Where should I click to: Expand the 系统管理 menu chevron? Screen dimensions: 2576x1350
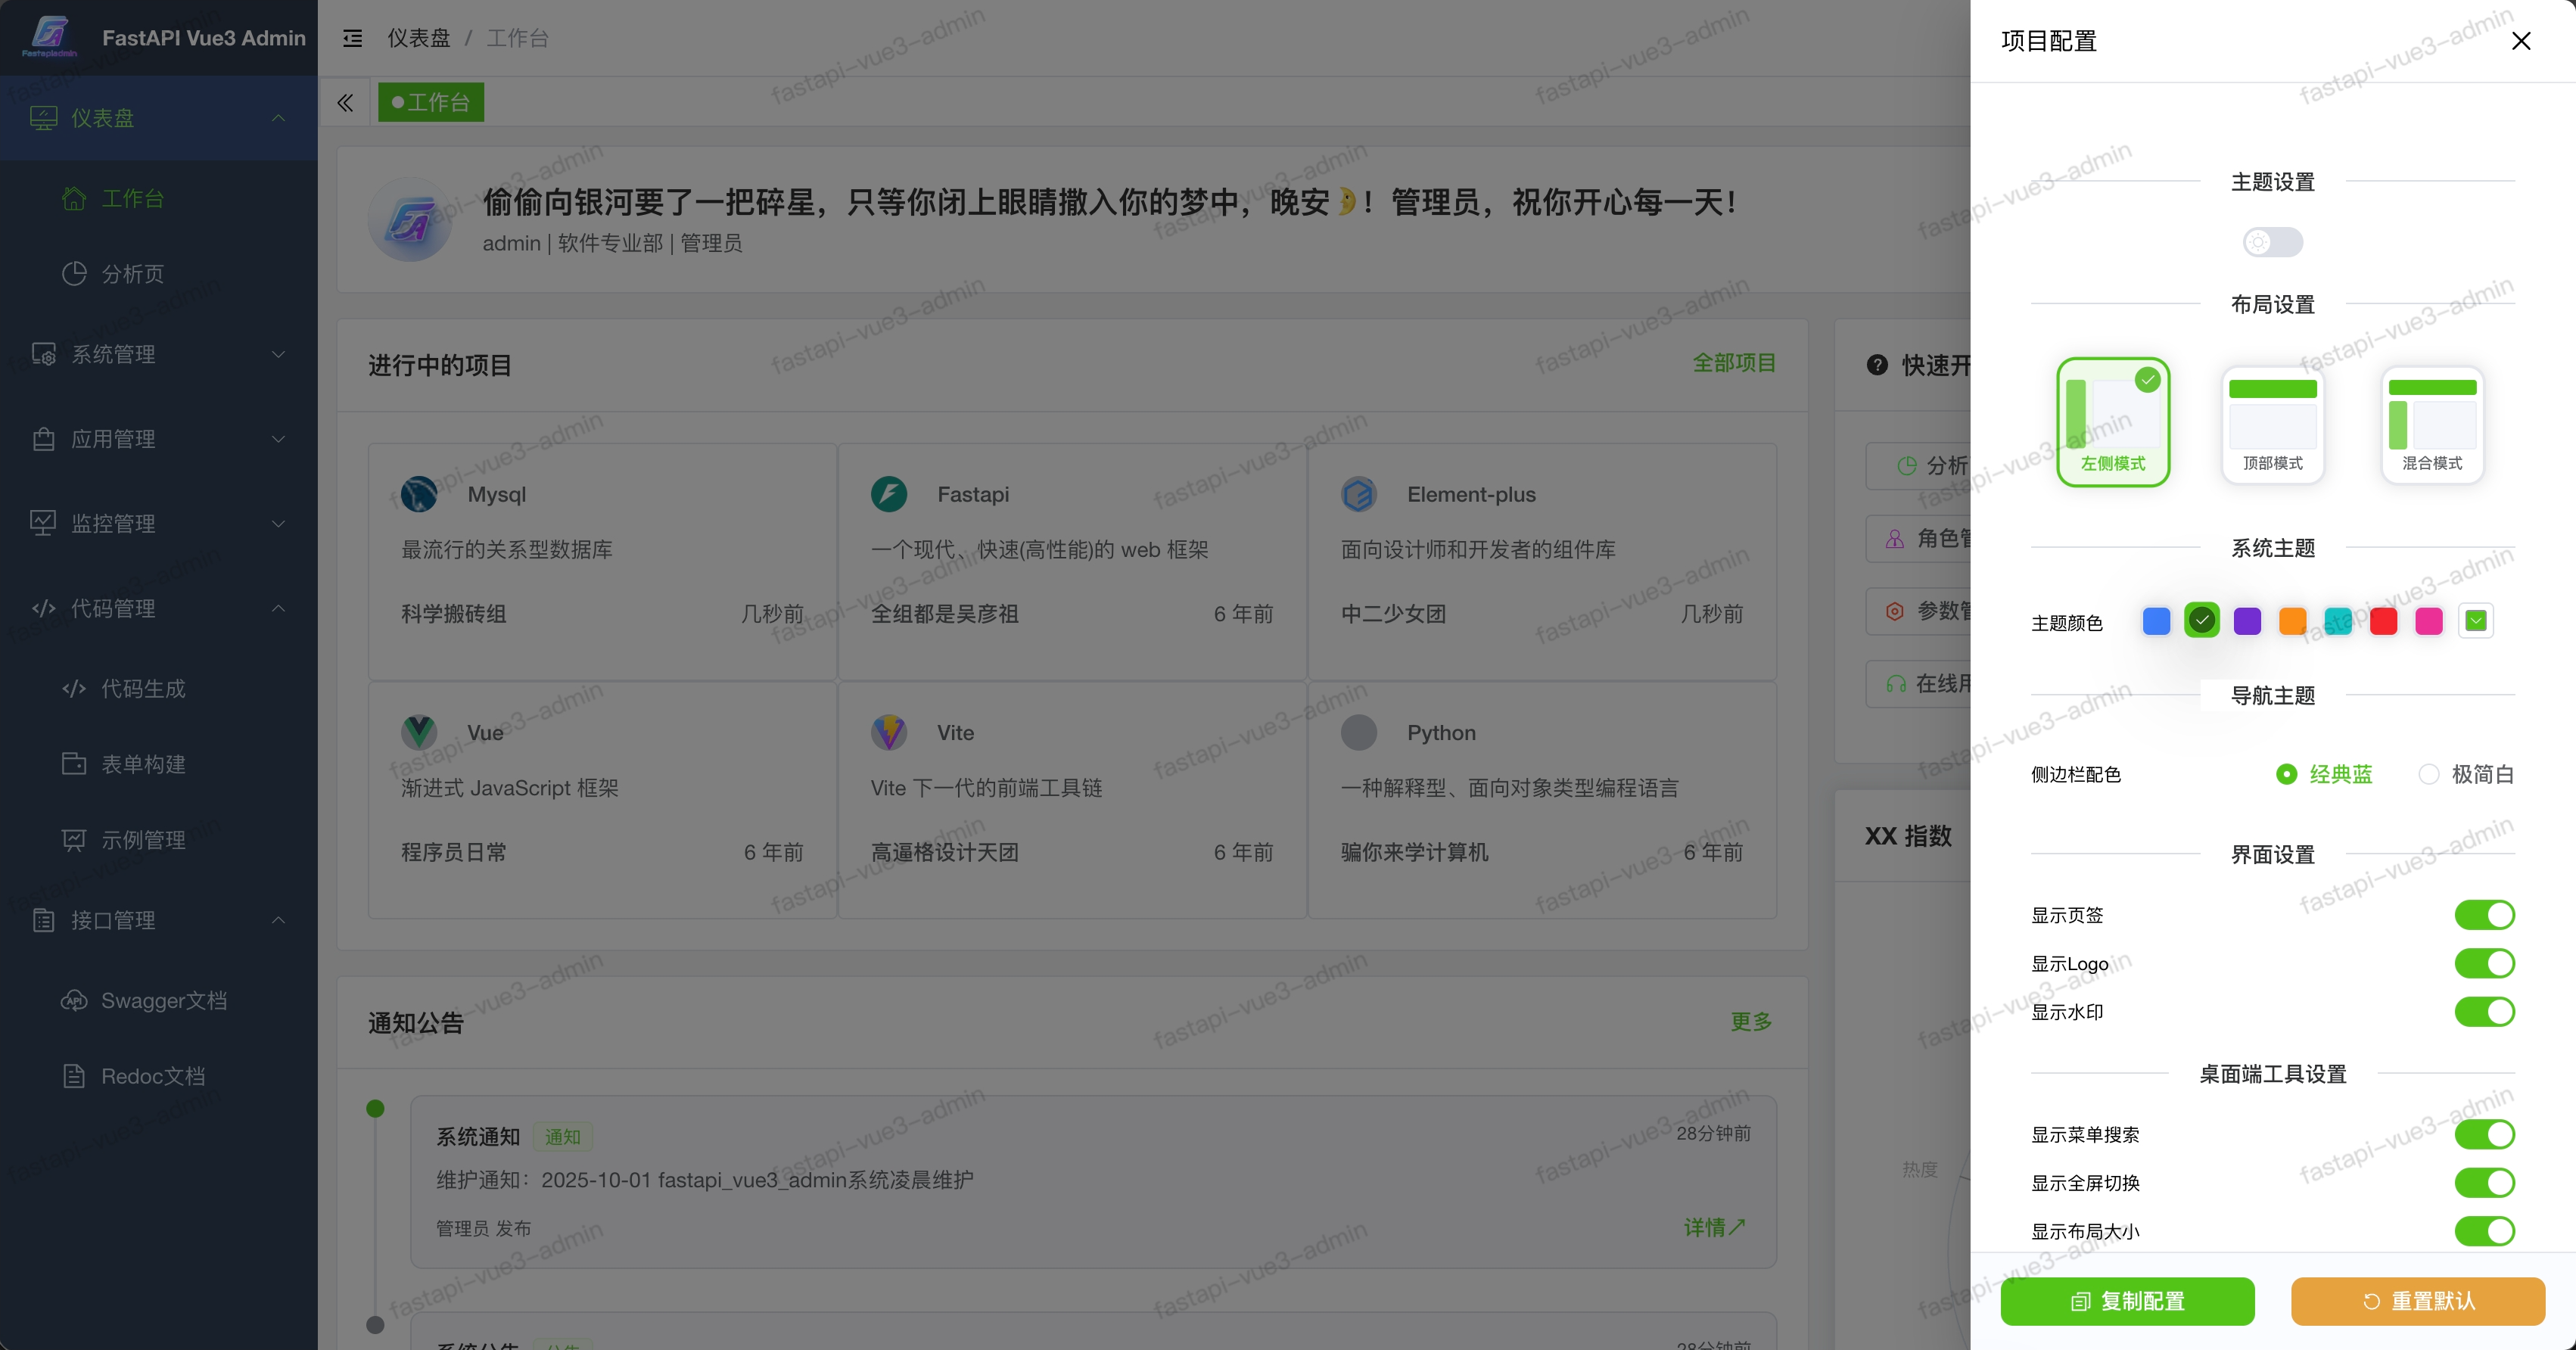click(278, 354)
